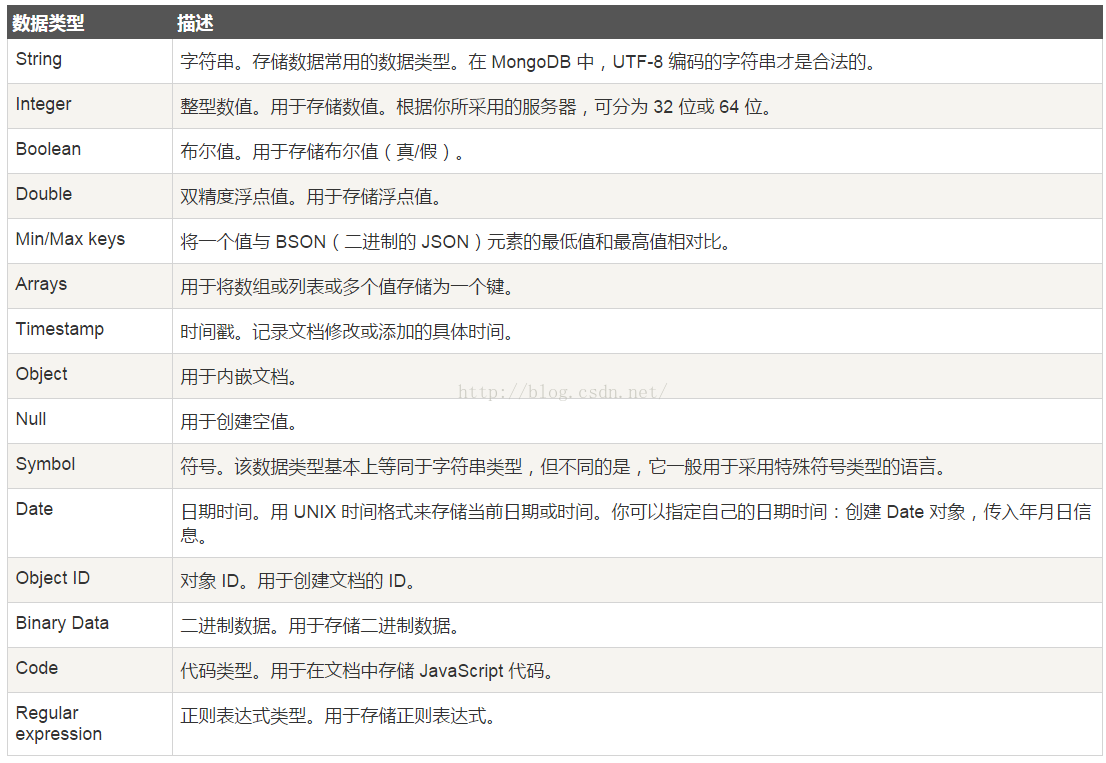Select the Boolean data type cell
This screenshot has width=1106, height=763.
(90, 151)
